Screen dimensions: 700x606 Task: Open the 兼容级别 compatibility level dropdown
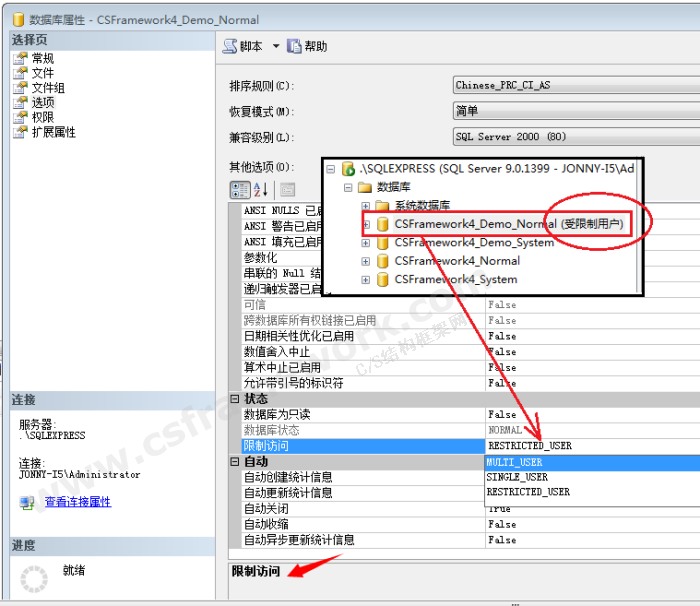(x=575, y=137)
